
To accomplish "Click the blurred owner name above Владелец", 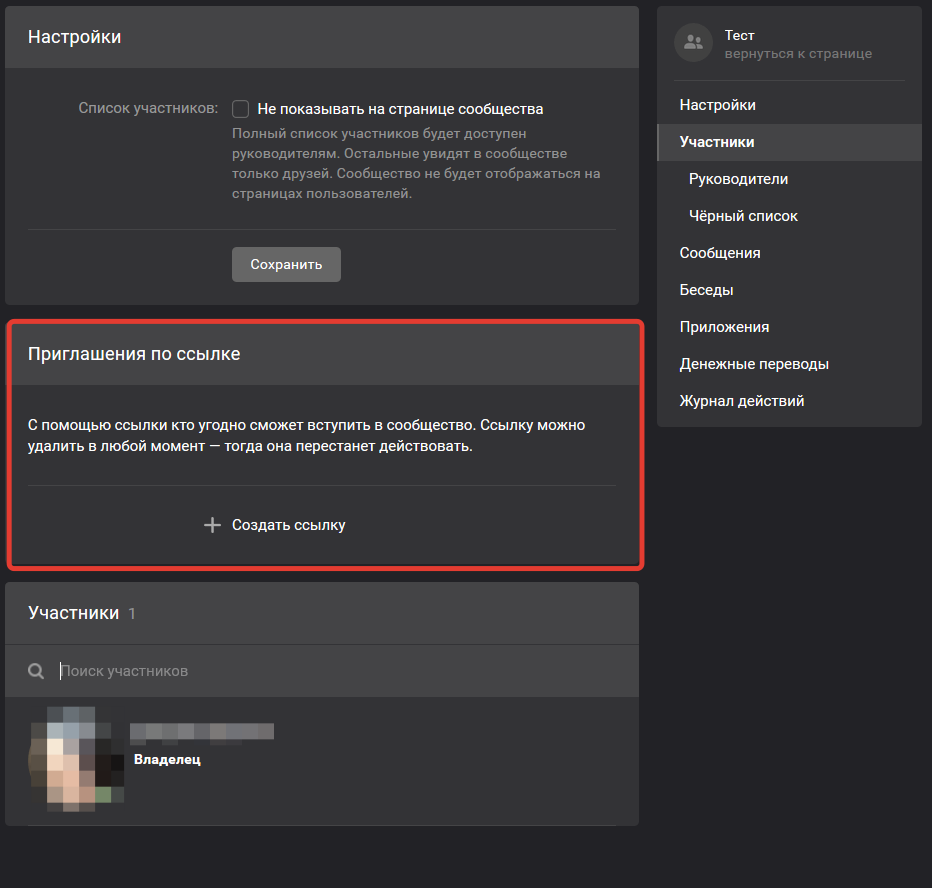I will pyautogui.click(x=202, y=733).
